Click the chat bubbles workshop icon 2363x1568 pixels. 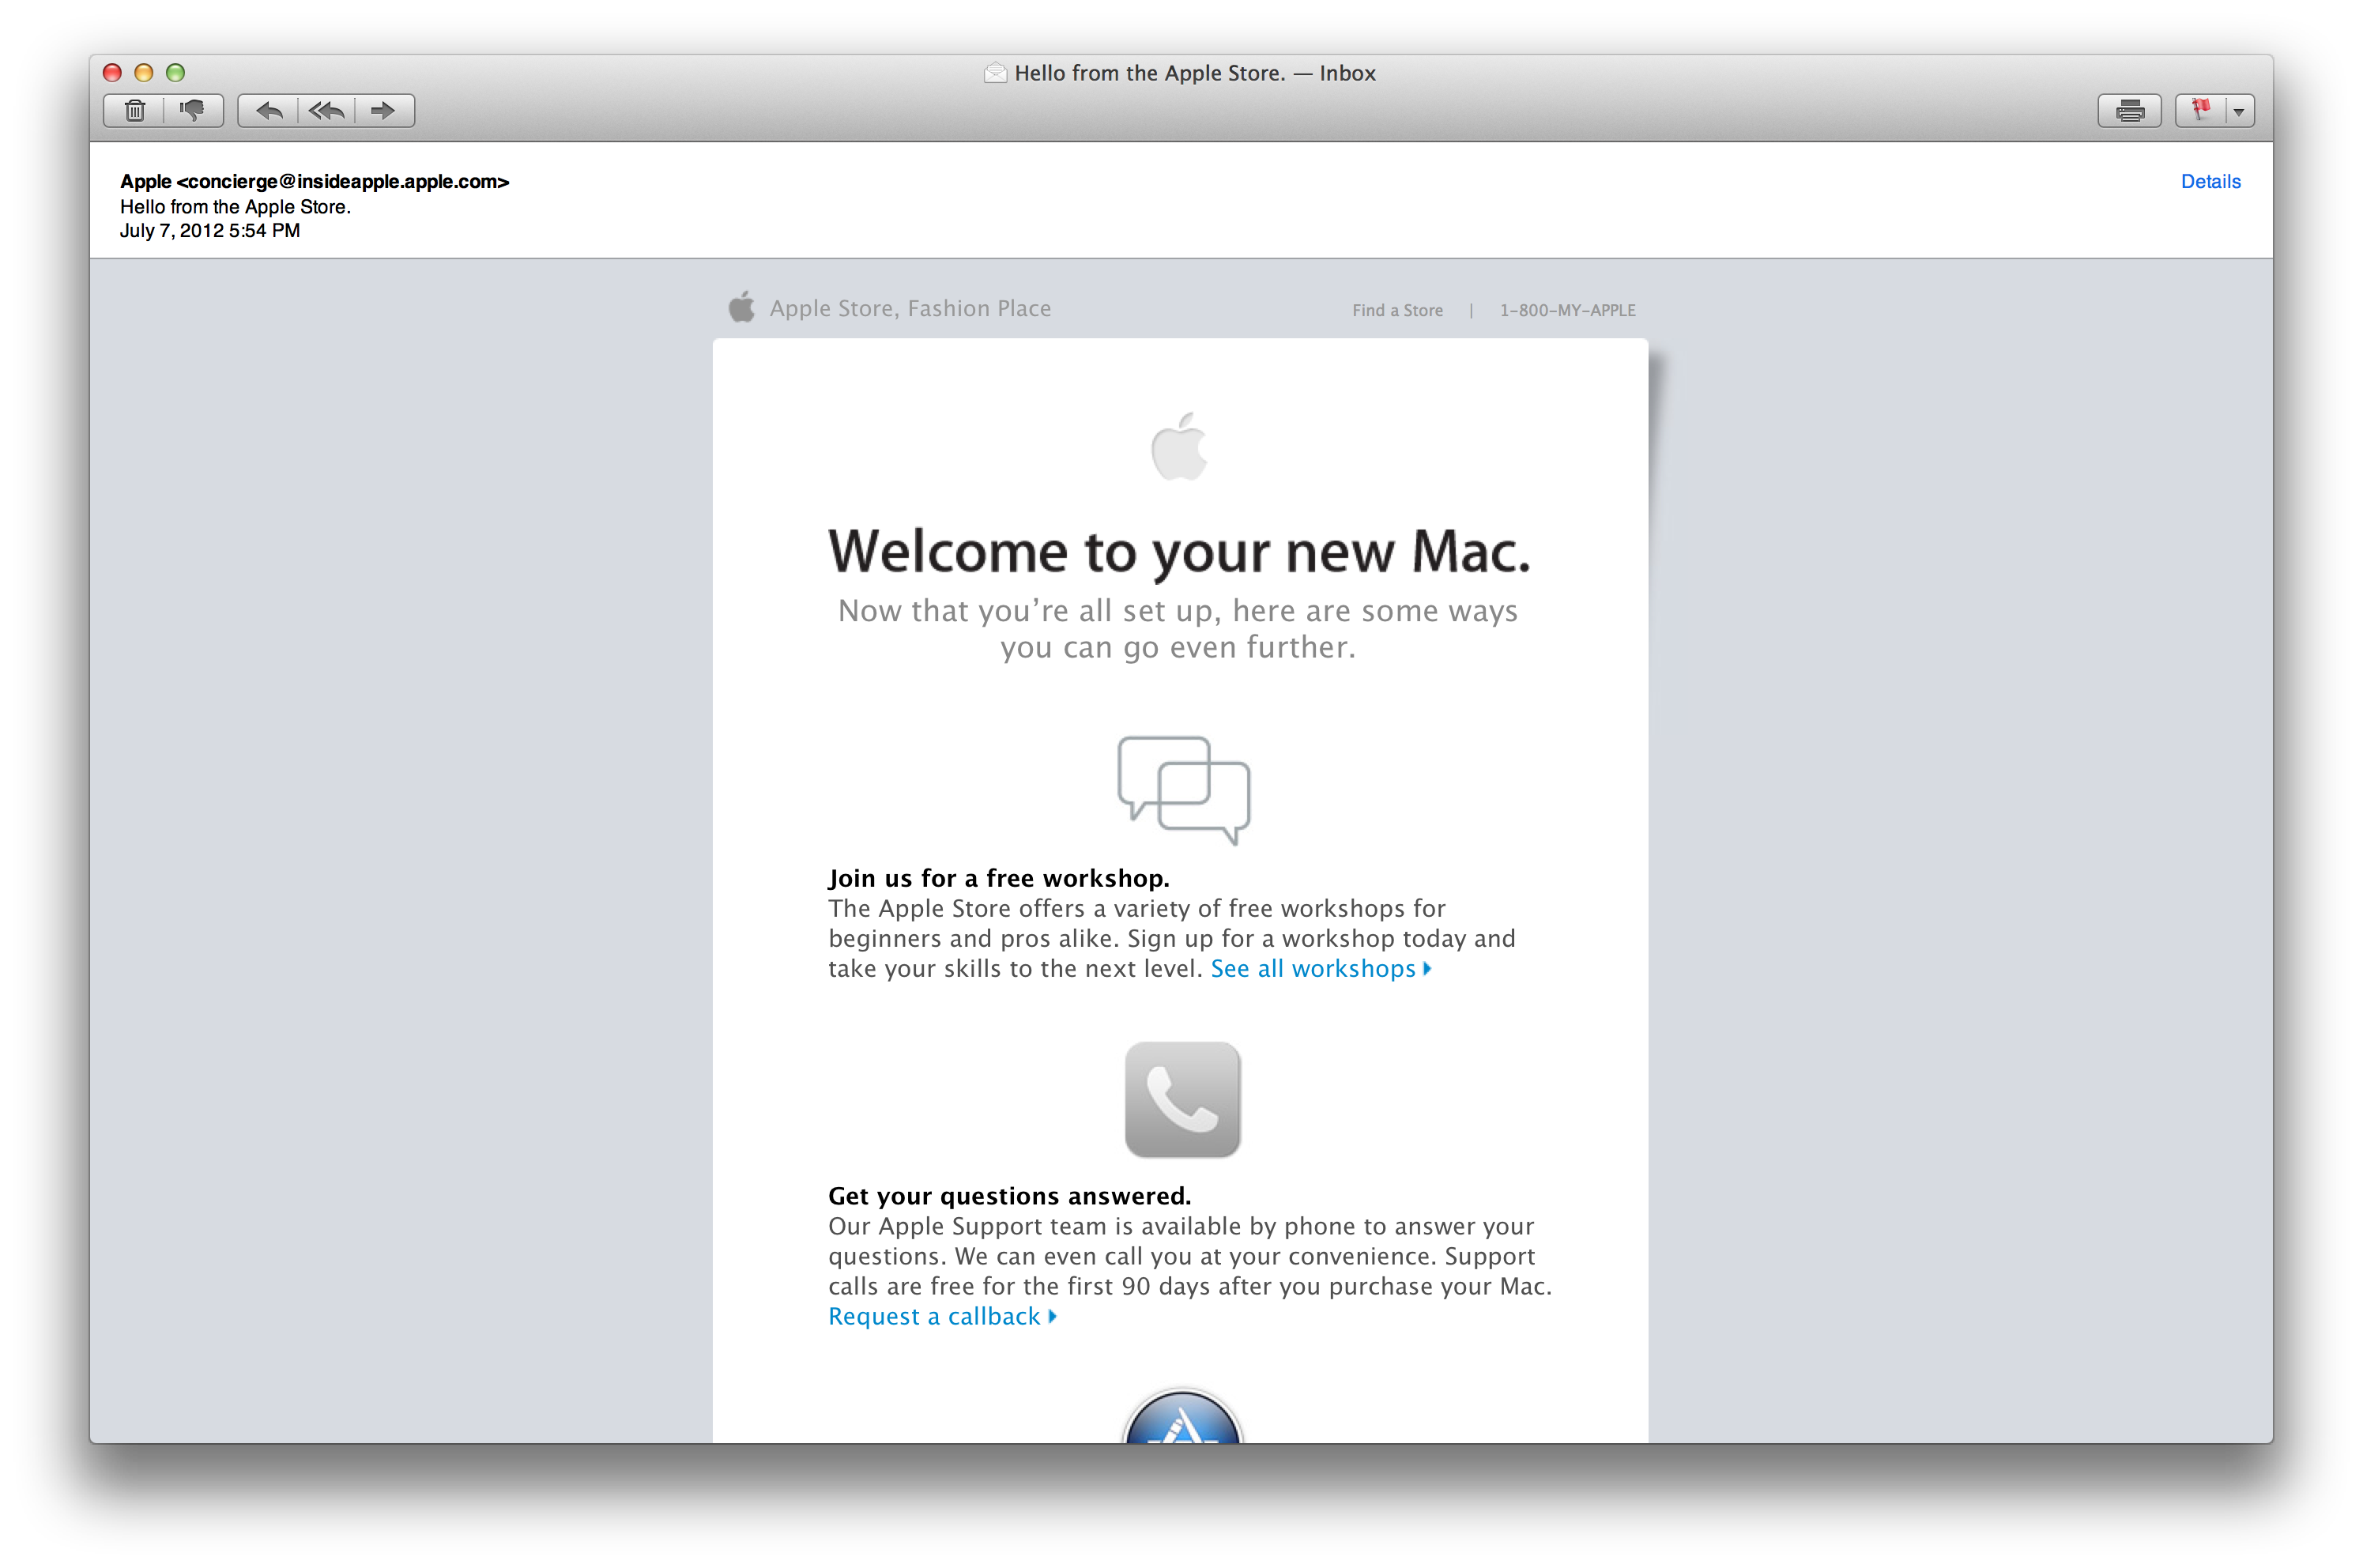tap(1183, 790)
